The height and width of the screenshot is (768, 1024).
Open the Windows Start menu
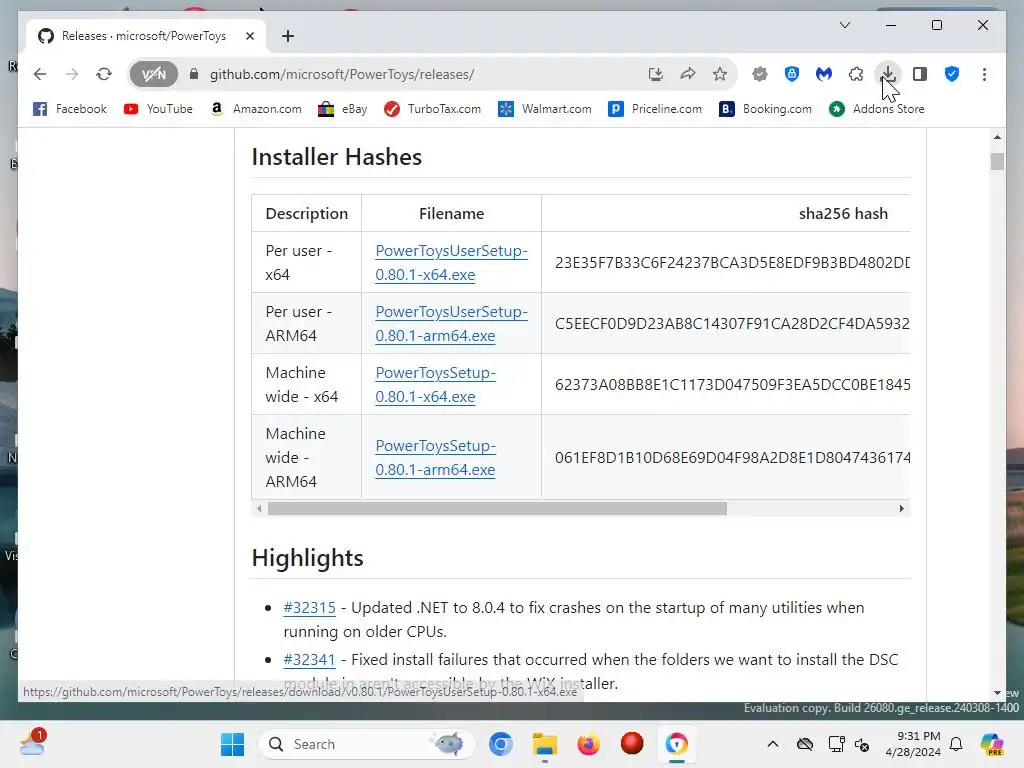232,744
